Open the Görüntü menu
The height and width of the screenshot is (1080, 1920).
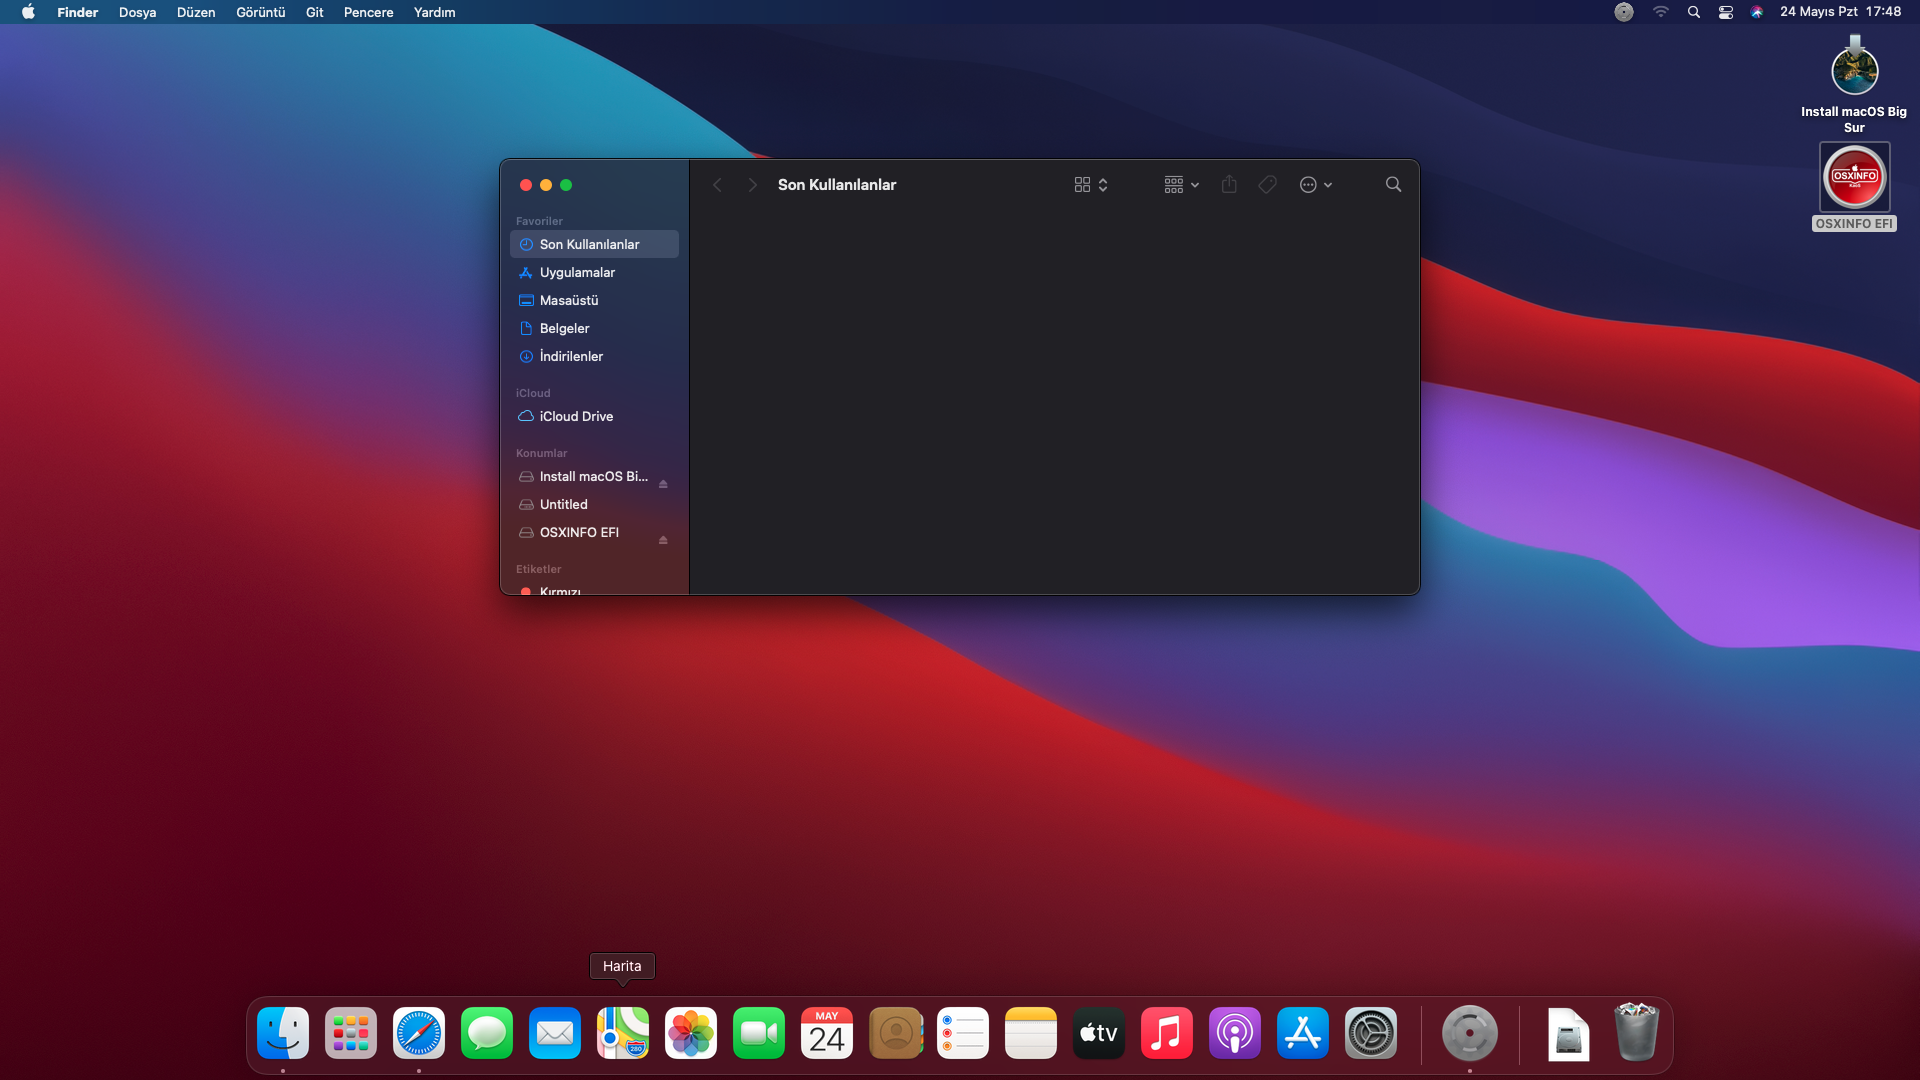pyautogui.click(x=261, y=12)
